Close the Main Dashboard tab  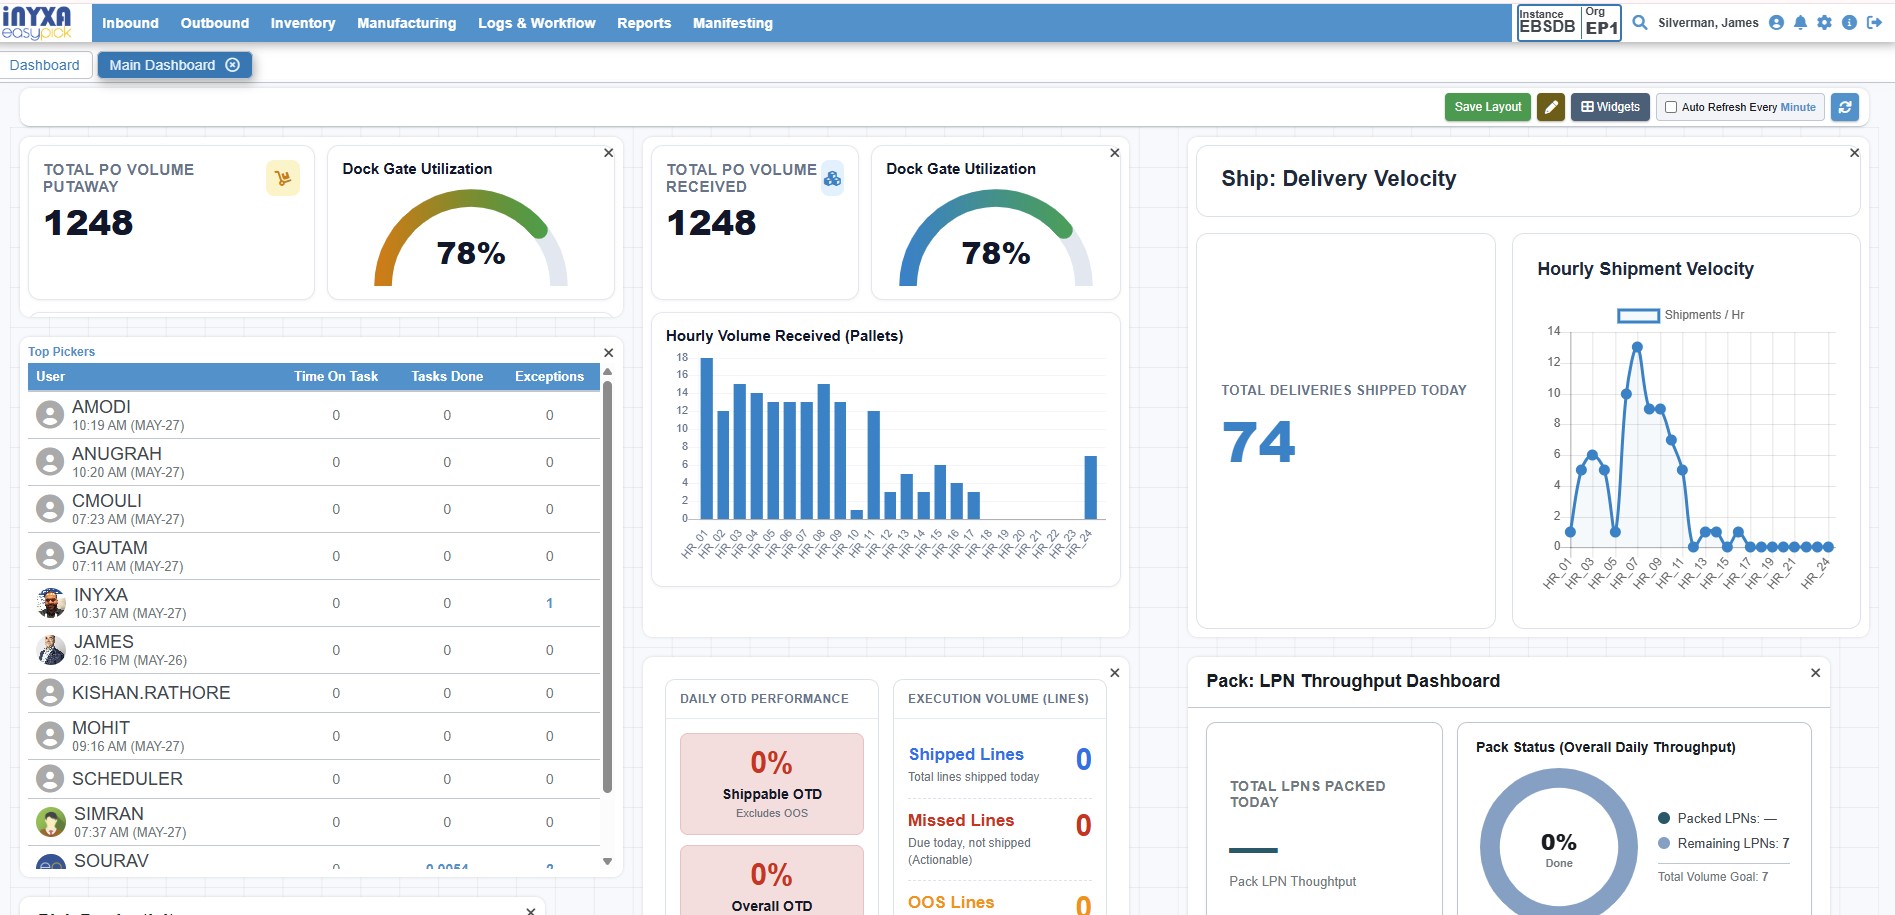pyautogui.click(x=233, y=65)
